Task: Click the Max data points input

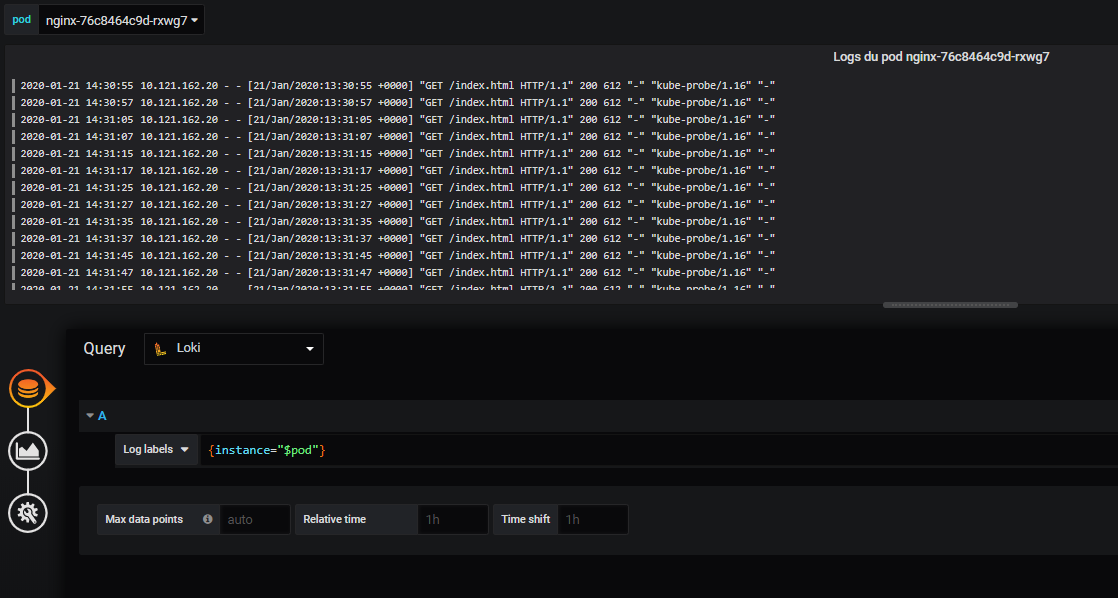Action: [x=255, y=520]
